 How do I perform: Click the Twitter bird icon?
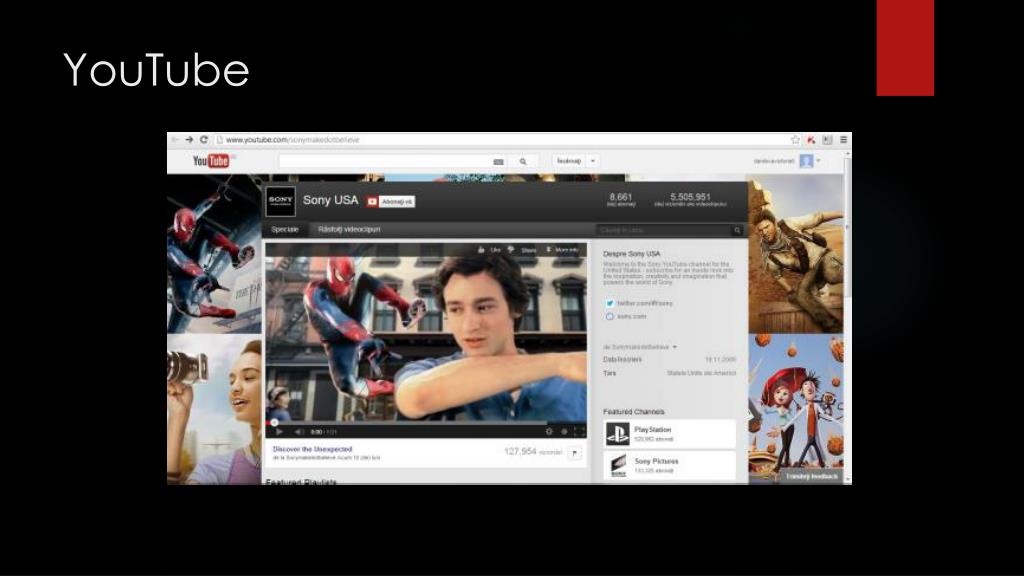609,303
